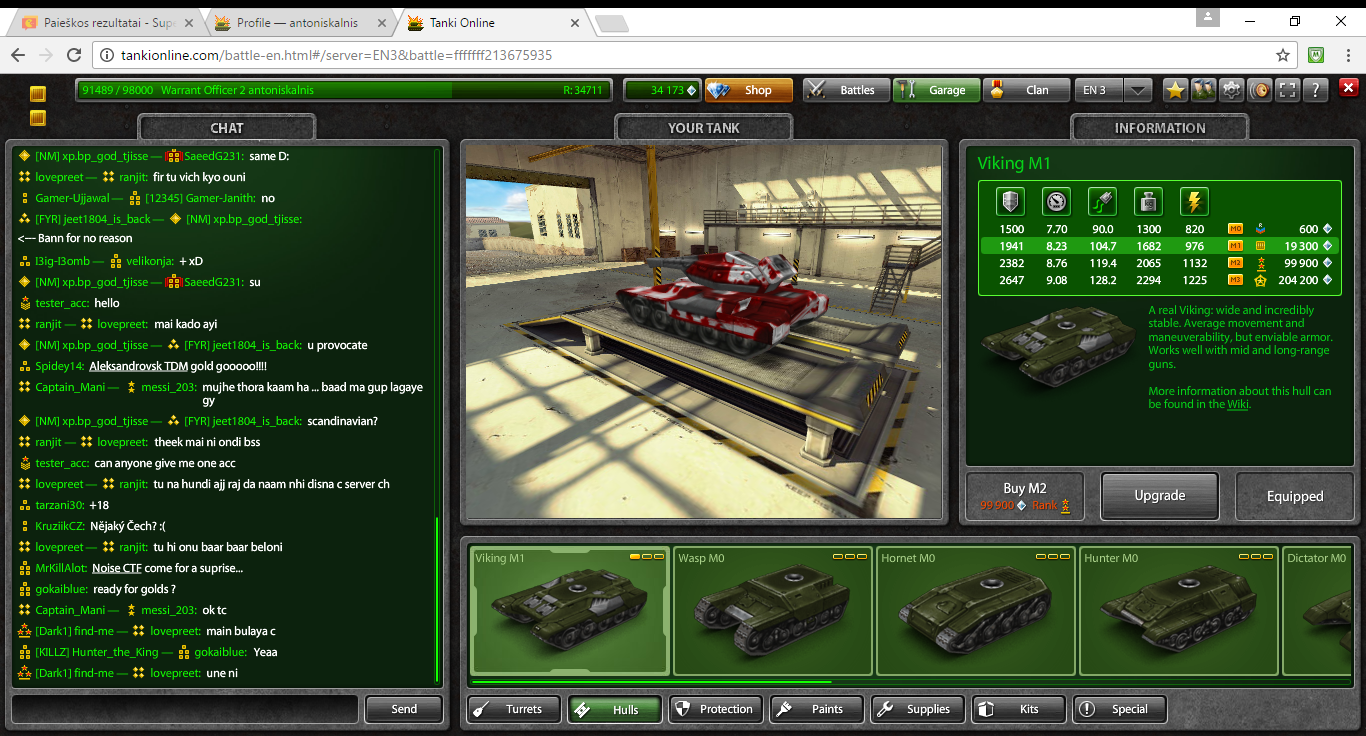Screen dimensions: 1366x736
Task: Focus the chat message input field
Action: coord(185,709)
